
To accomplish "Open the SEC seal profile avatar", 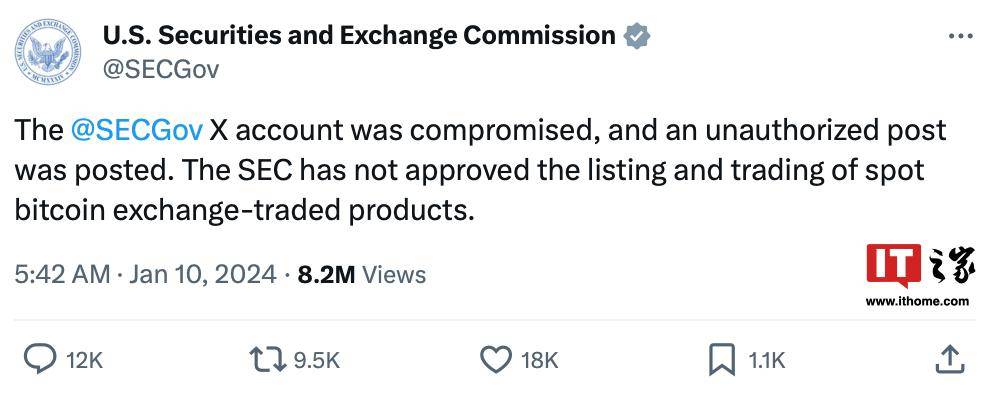I will click(x=48, y=51).
